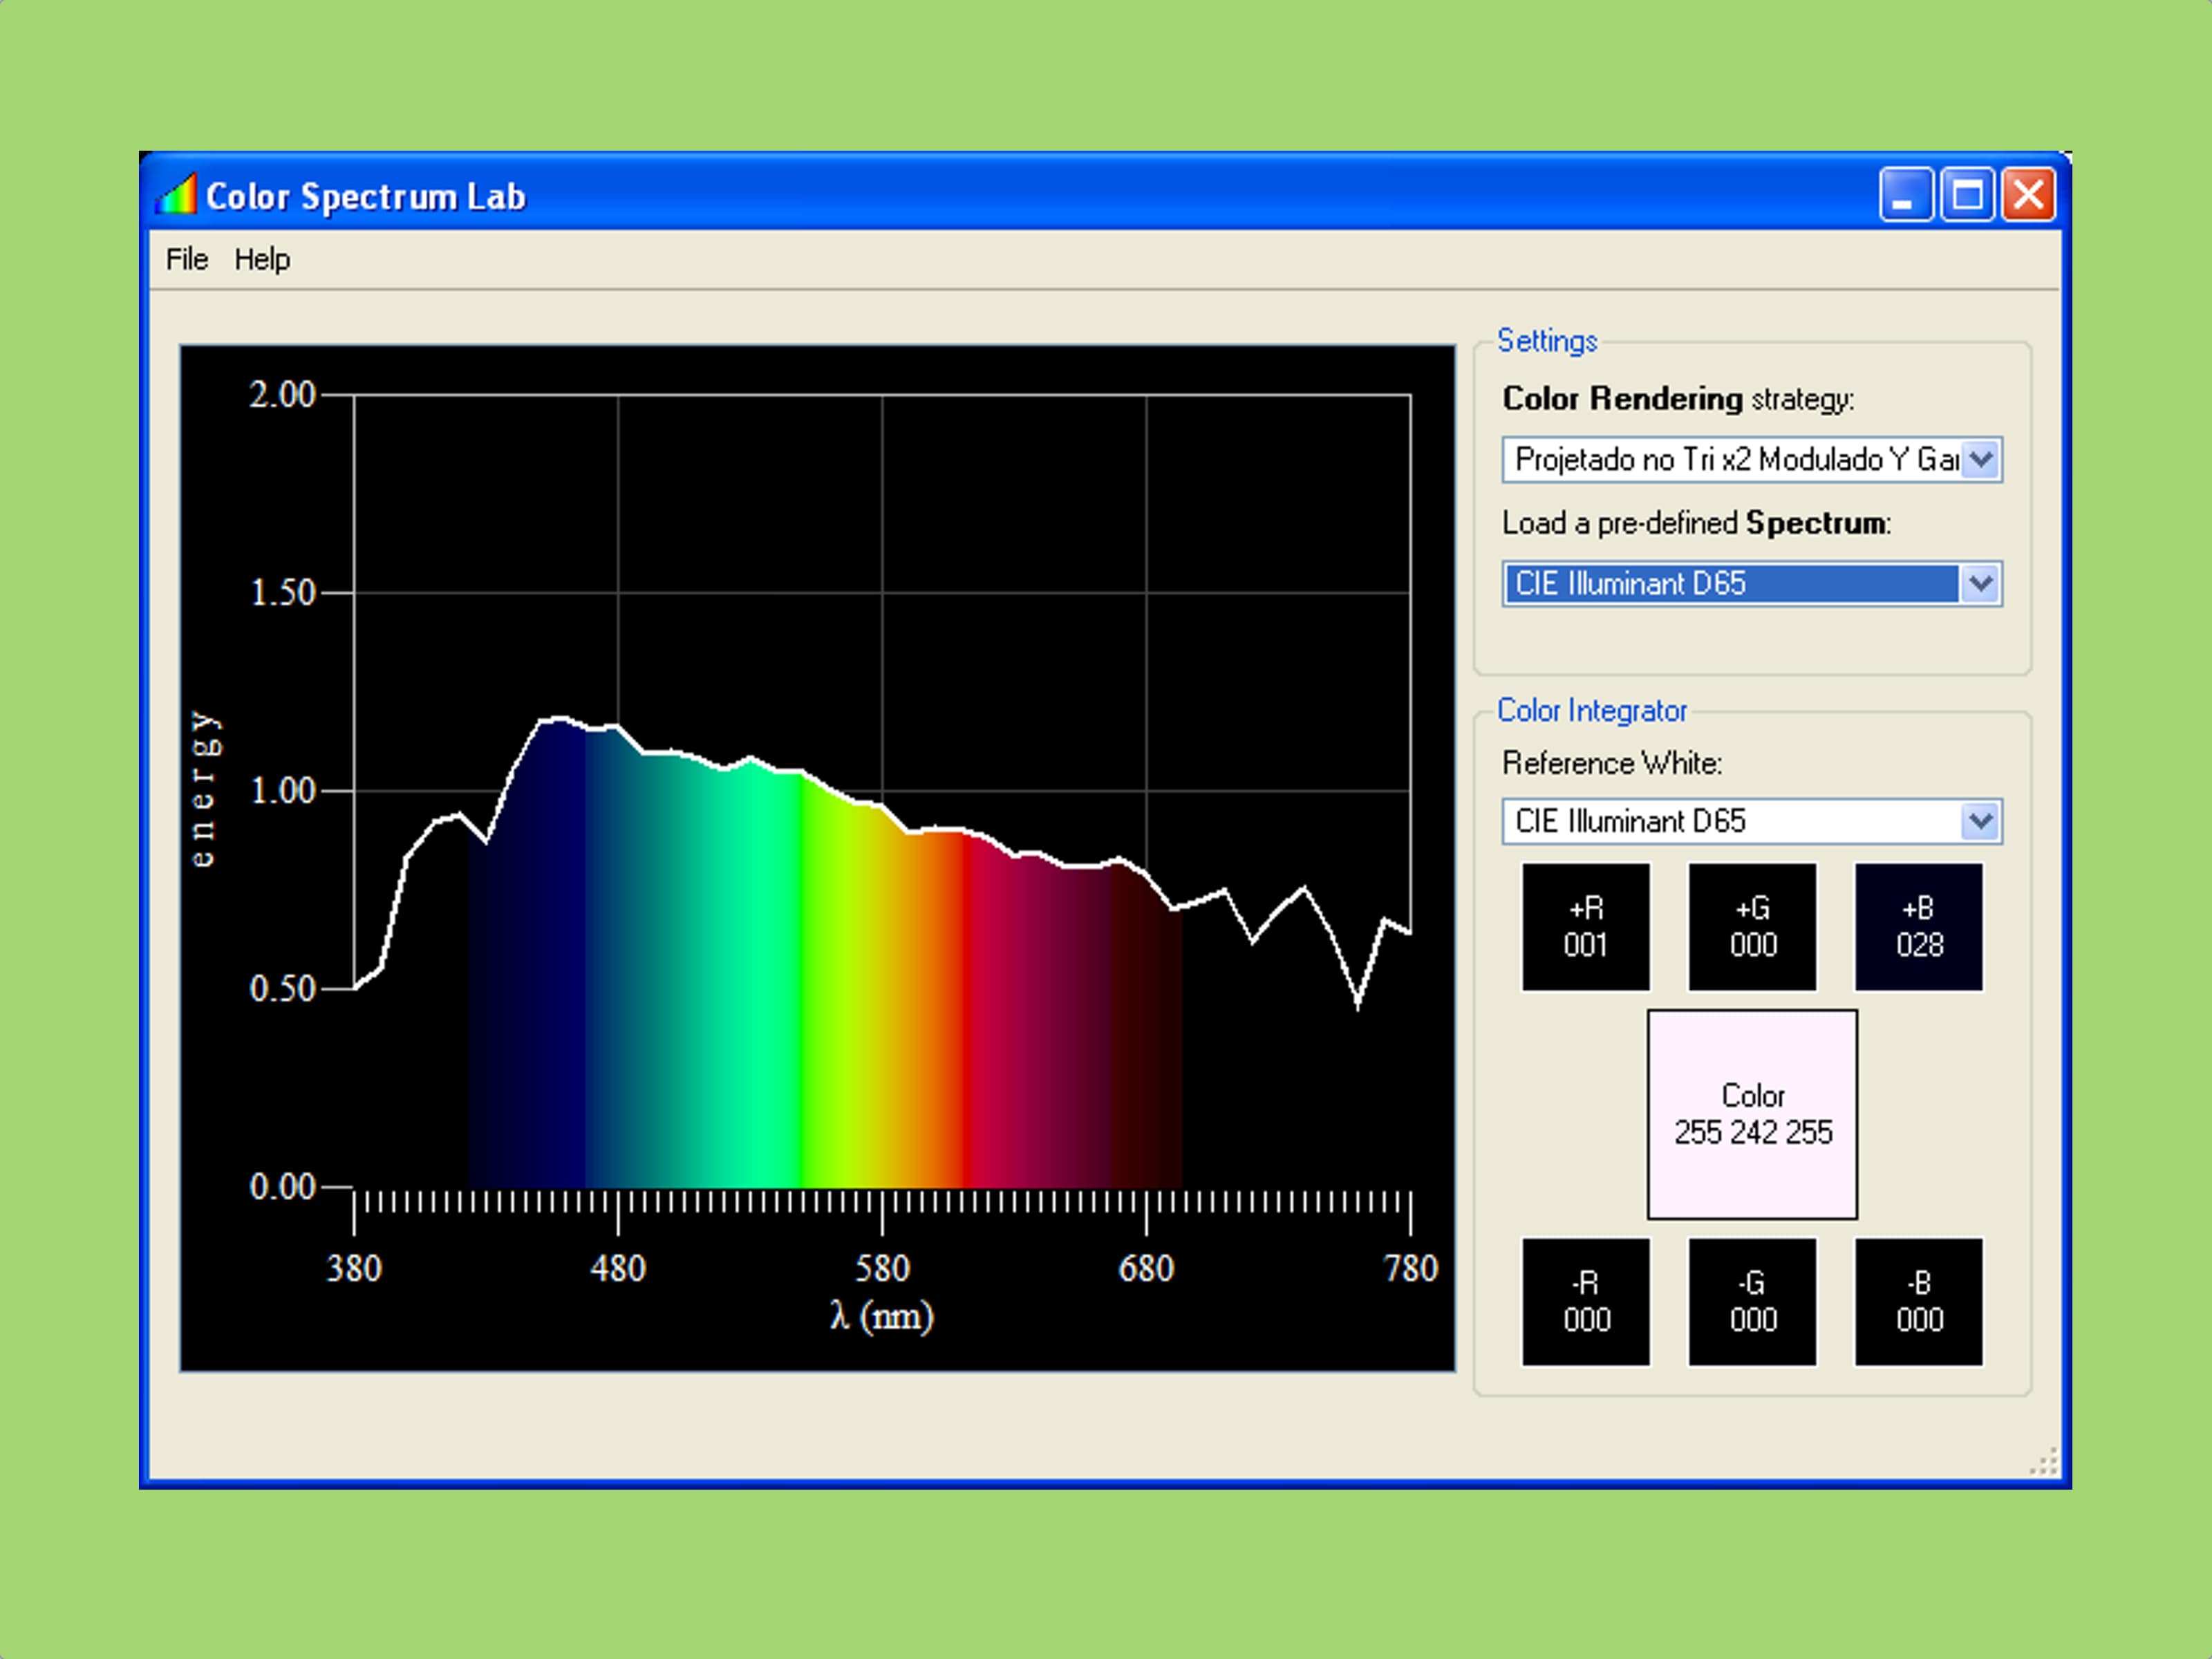Expand the Reference White dropdown arrow
Screen dimensions: 2212x1659
(x=1980, y=822)
